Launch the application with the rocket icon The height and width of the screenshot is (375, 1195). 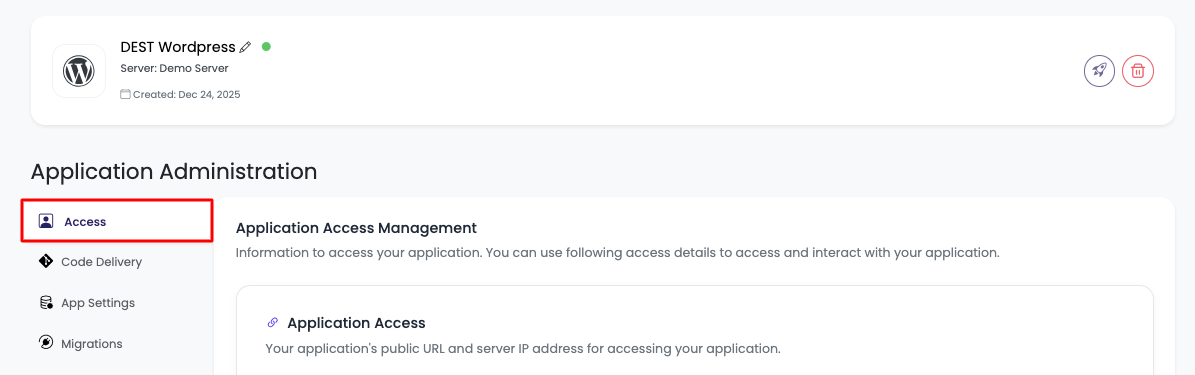1099,71
